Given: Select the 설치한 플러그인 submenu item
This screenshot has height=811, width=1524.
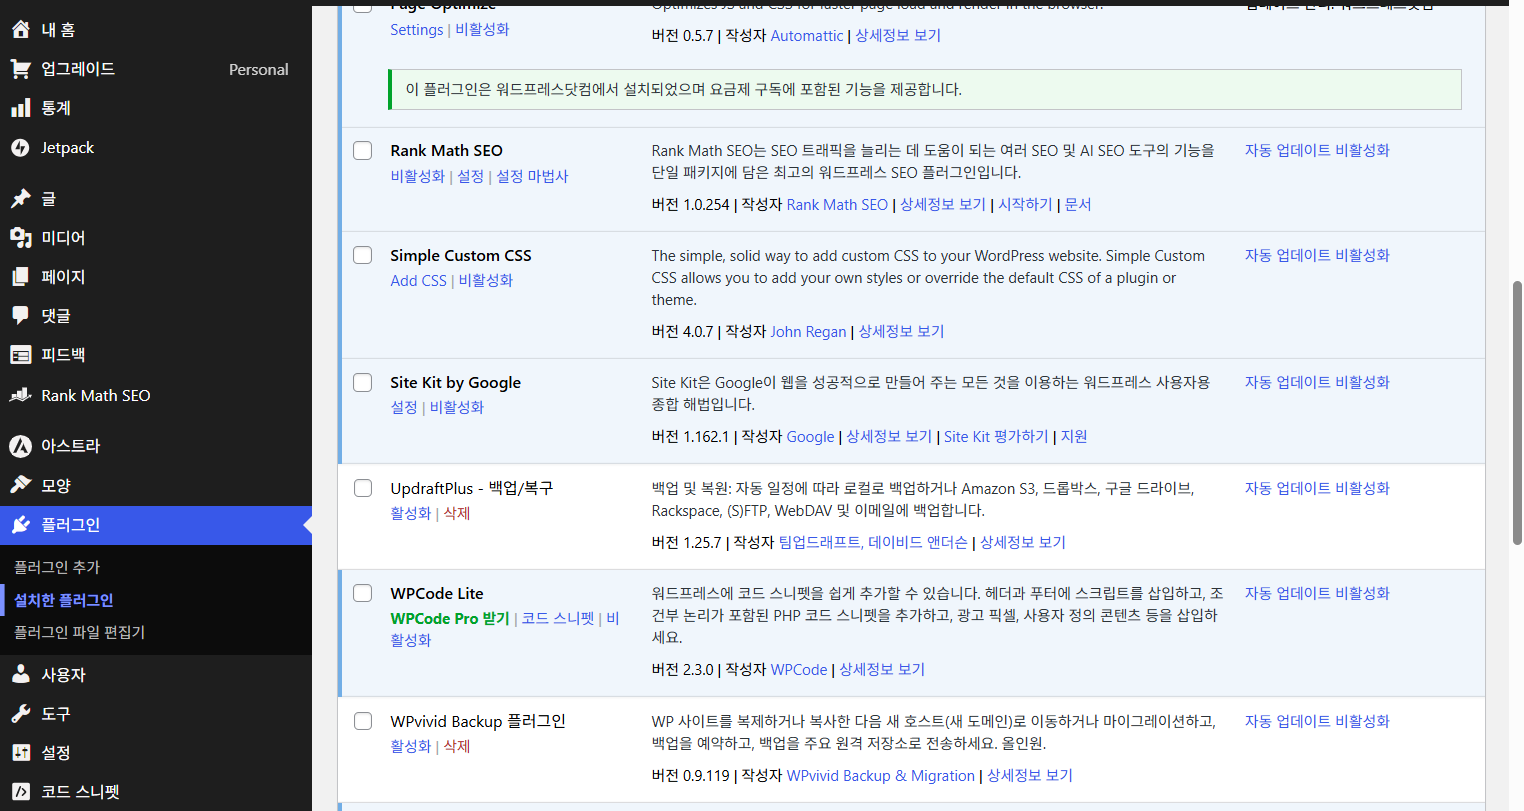Looking at the screenshot, I should (64, 600).
